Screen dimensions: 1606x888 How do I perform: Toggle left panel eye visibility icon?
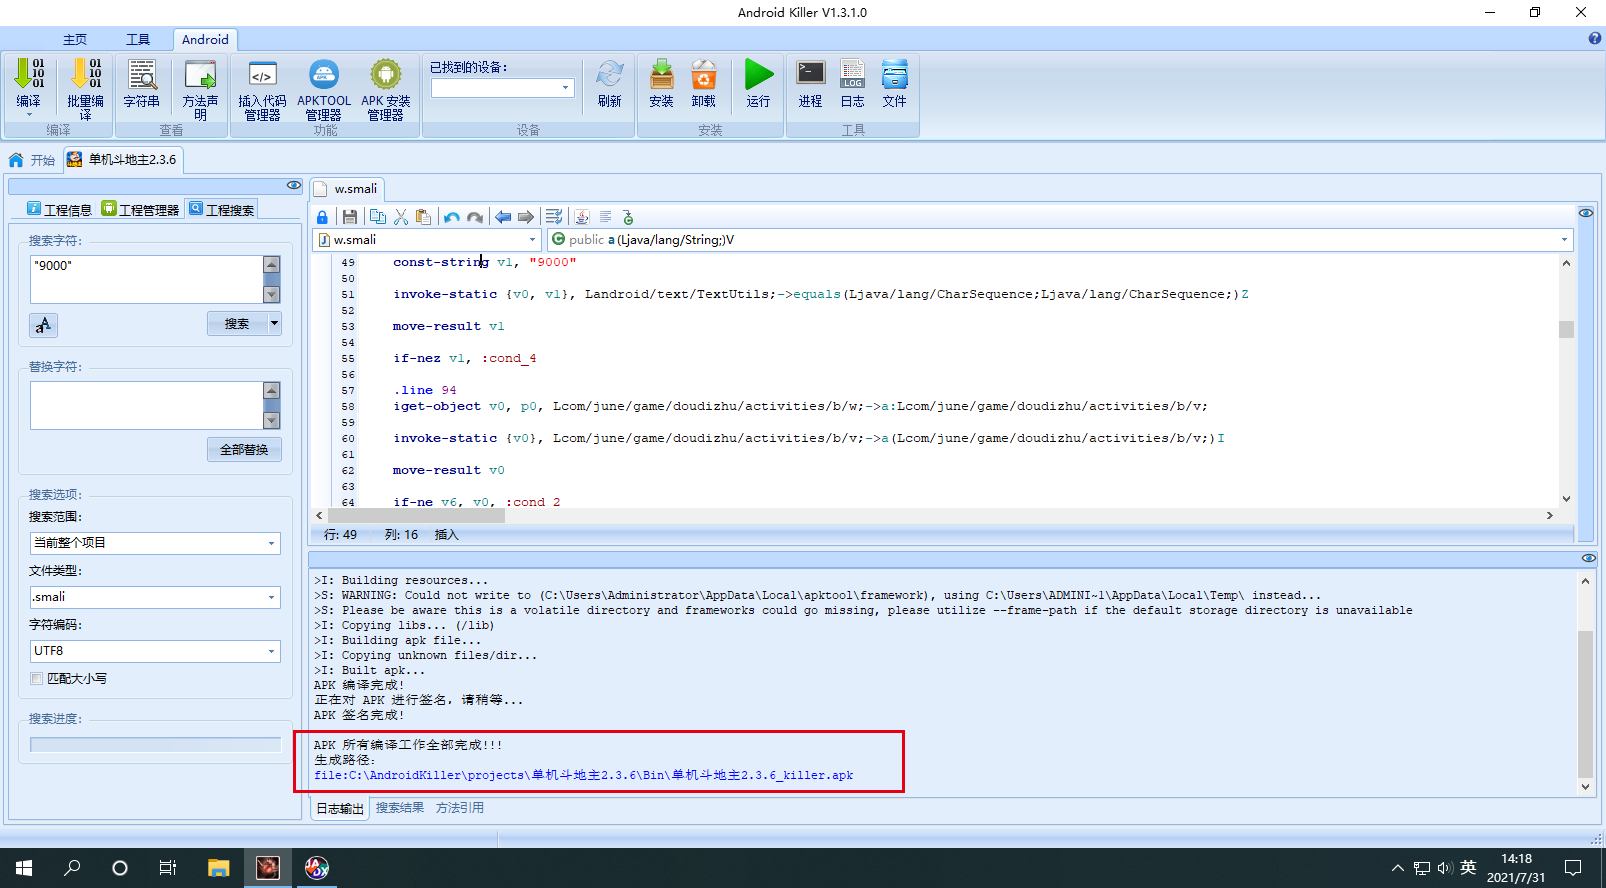pyautogui.click(x=294, y=185)
